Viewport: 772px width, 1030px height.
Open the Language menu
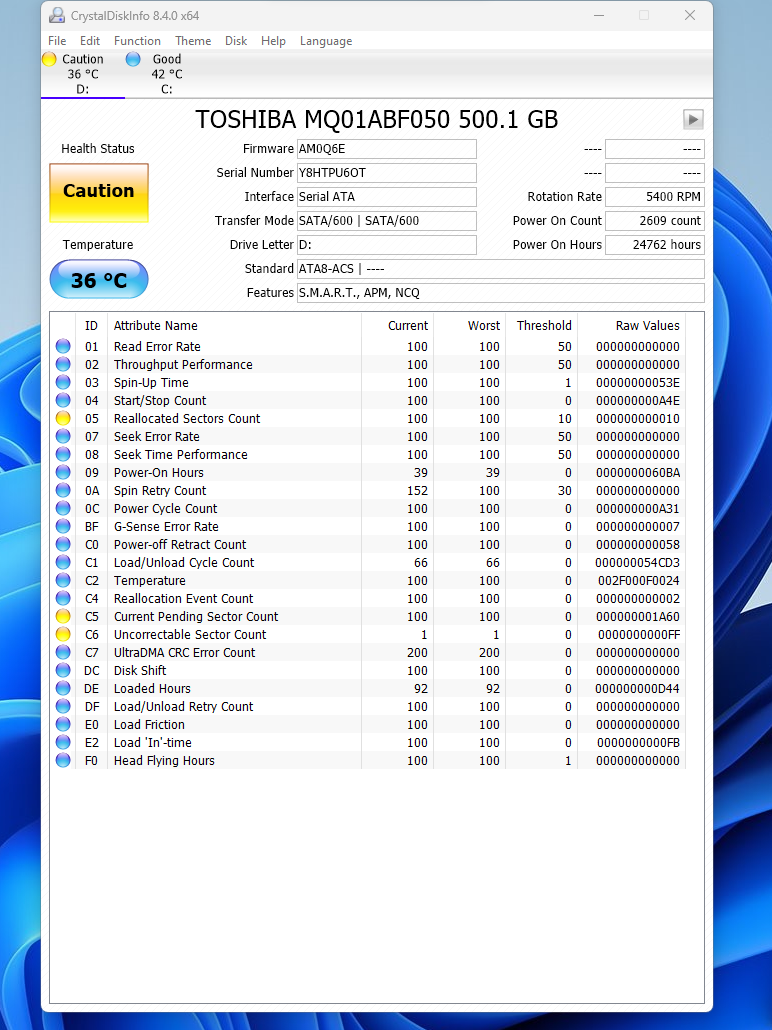[326, 41]
